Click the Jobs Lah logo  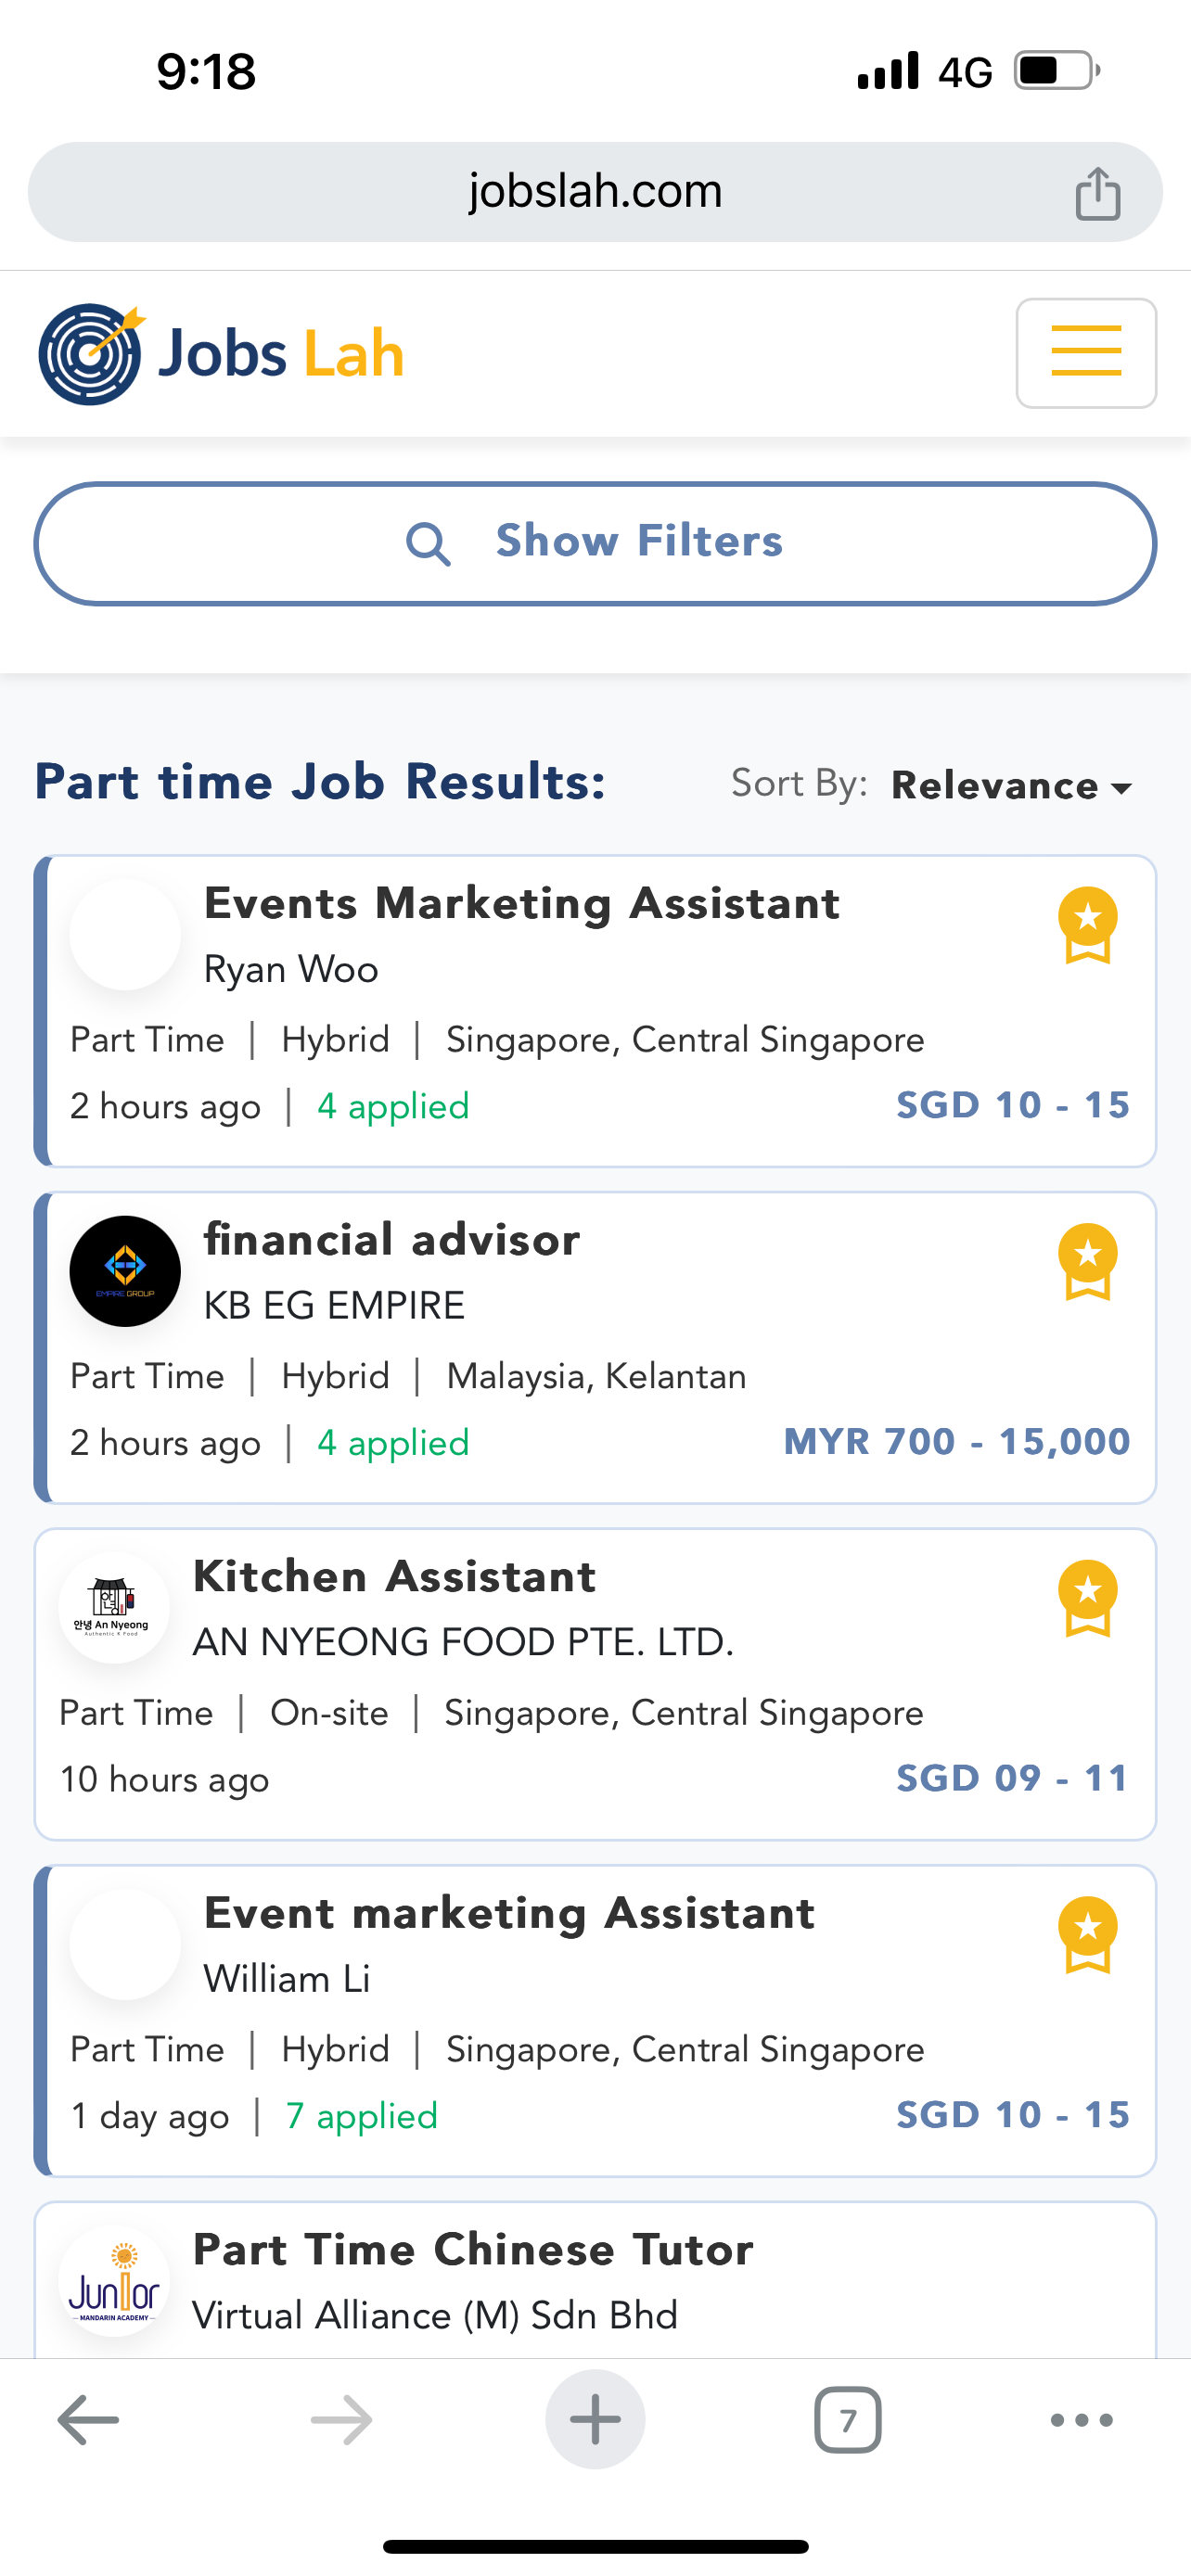[x=221, y=354]
